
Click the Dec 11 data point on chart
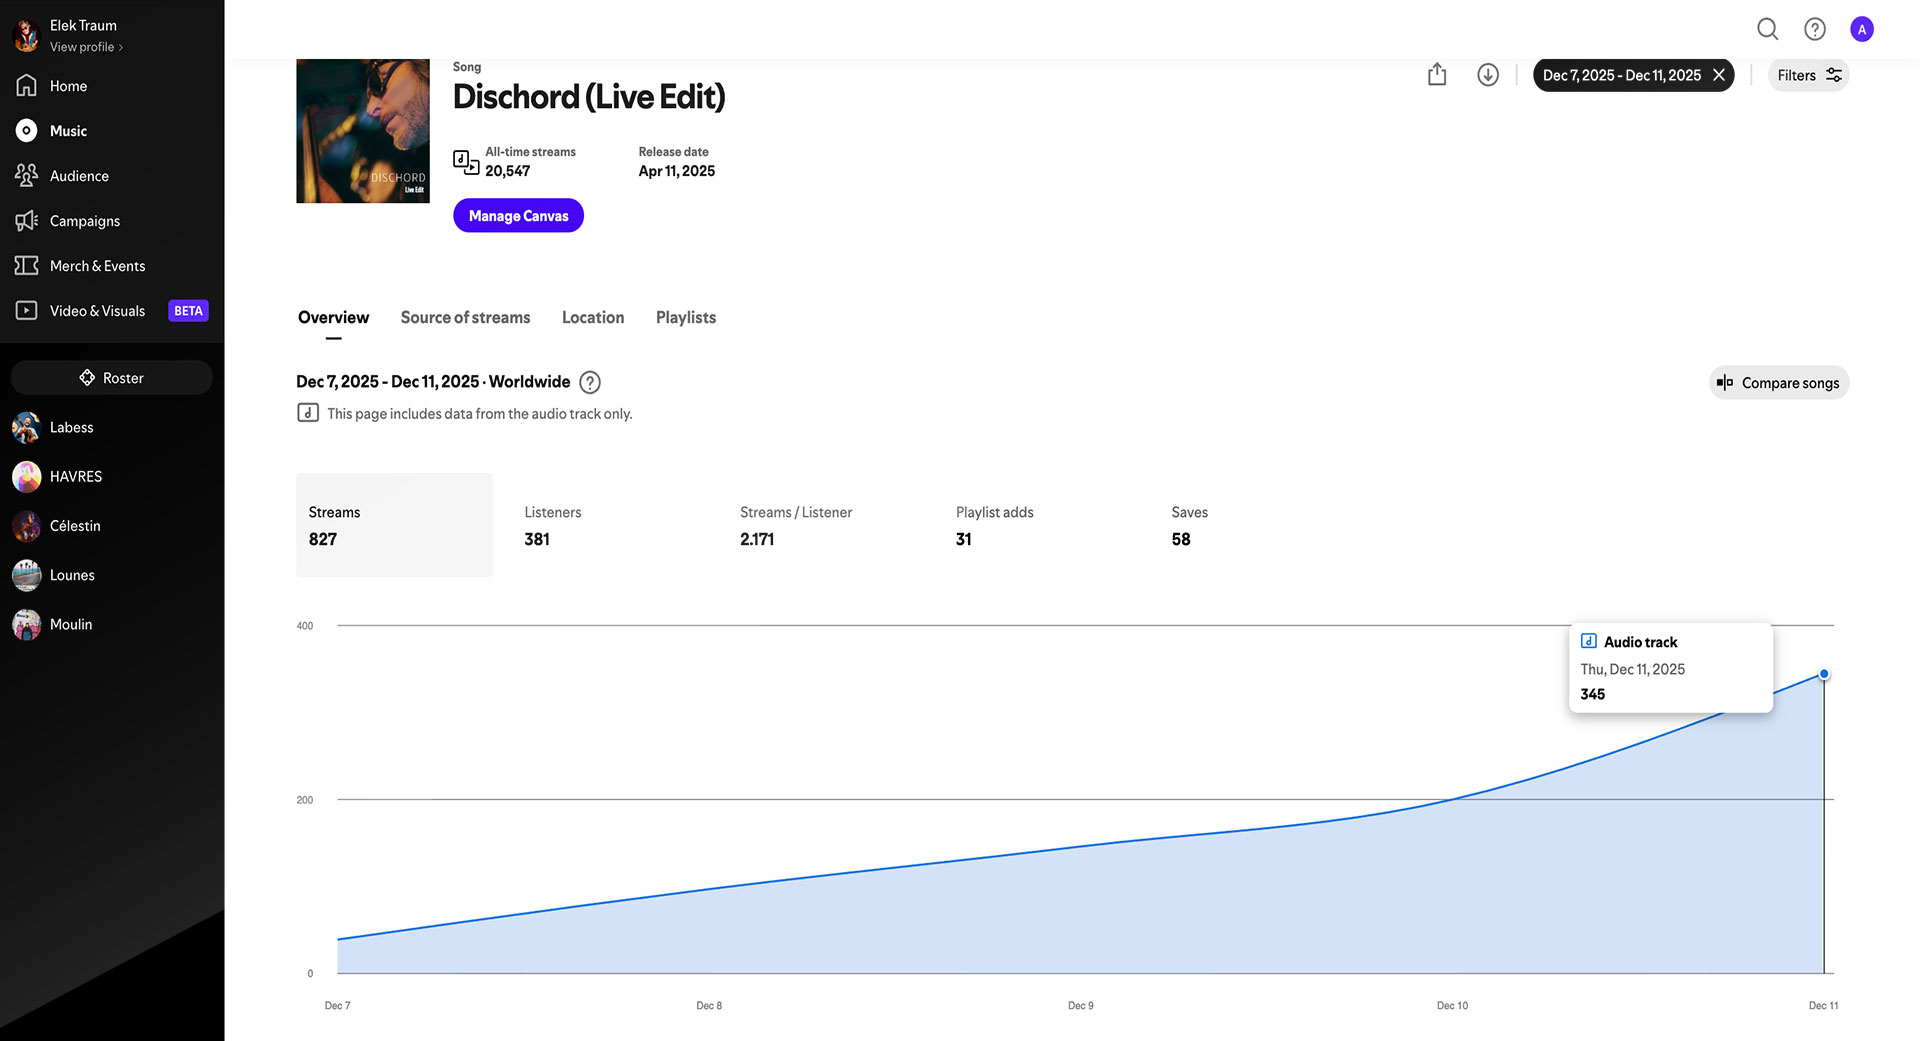coord(1823,675)
